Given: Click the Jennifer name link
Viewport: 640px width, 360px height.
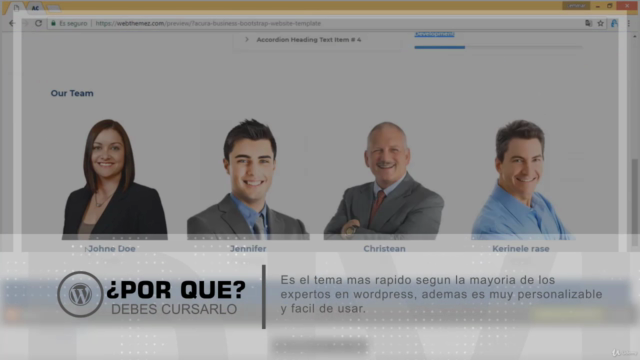Looking at the screenshot, I should (x=248, y=249).
